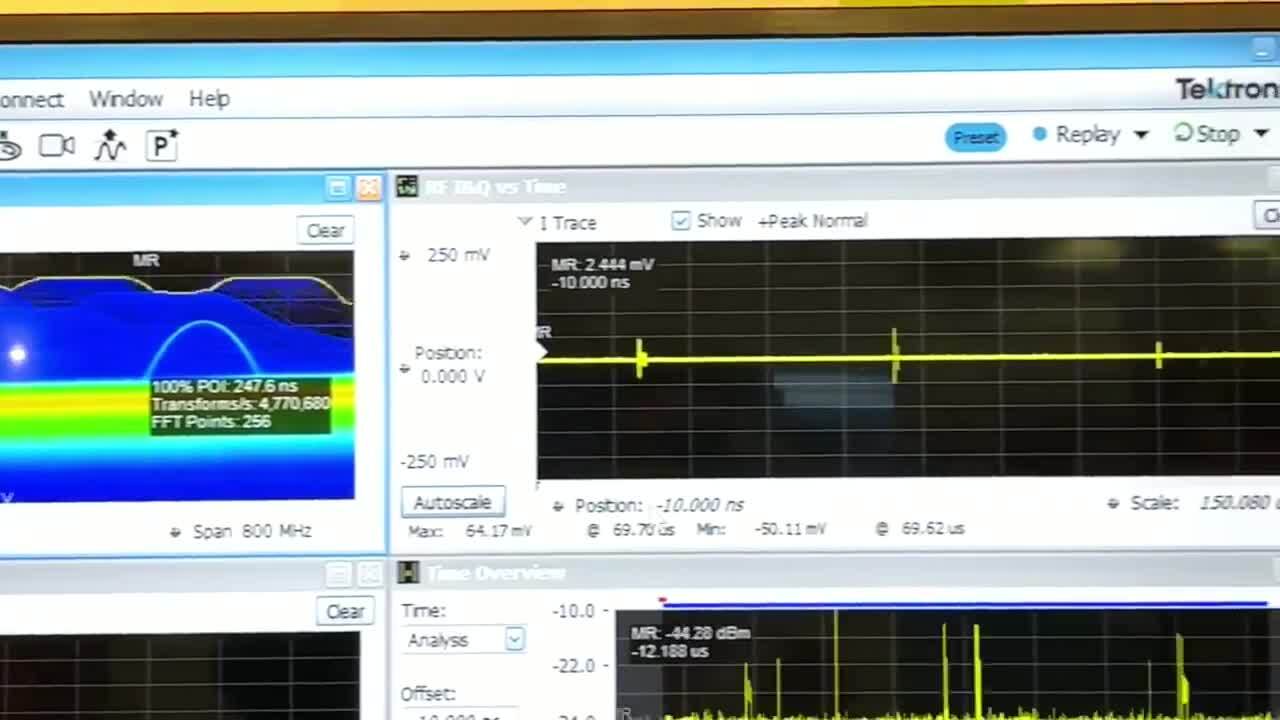Viewport: 1280px width, 720px height.
Task: Click the Preset button
Action: pos(975,137)
